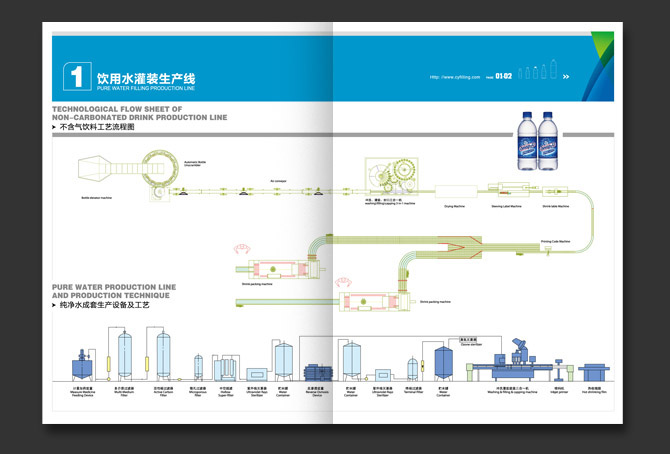Click the "Multi-Medium Filter" label
This screenshot has width=670, height=454.
[124, 392]
